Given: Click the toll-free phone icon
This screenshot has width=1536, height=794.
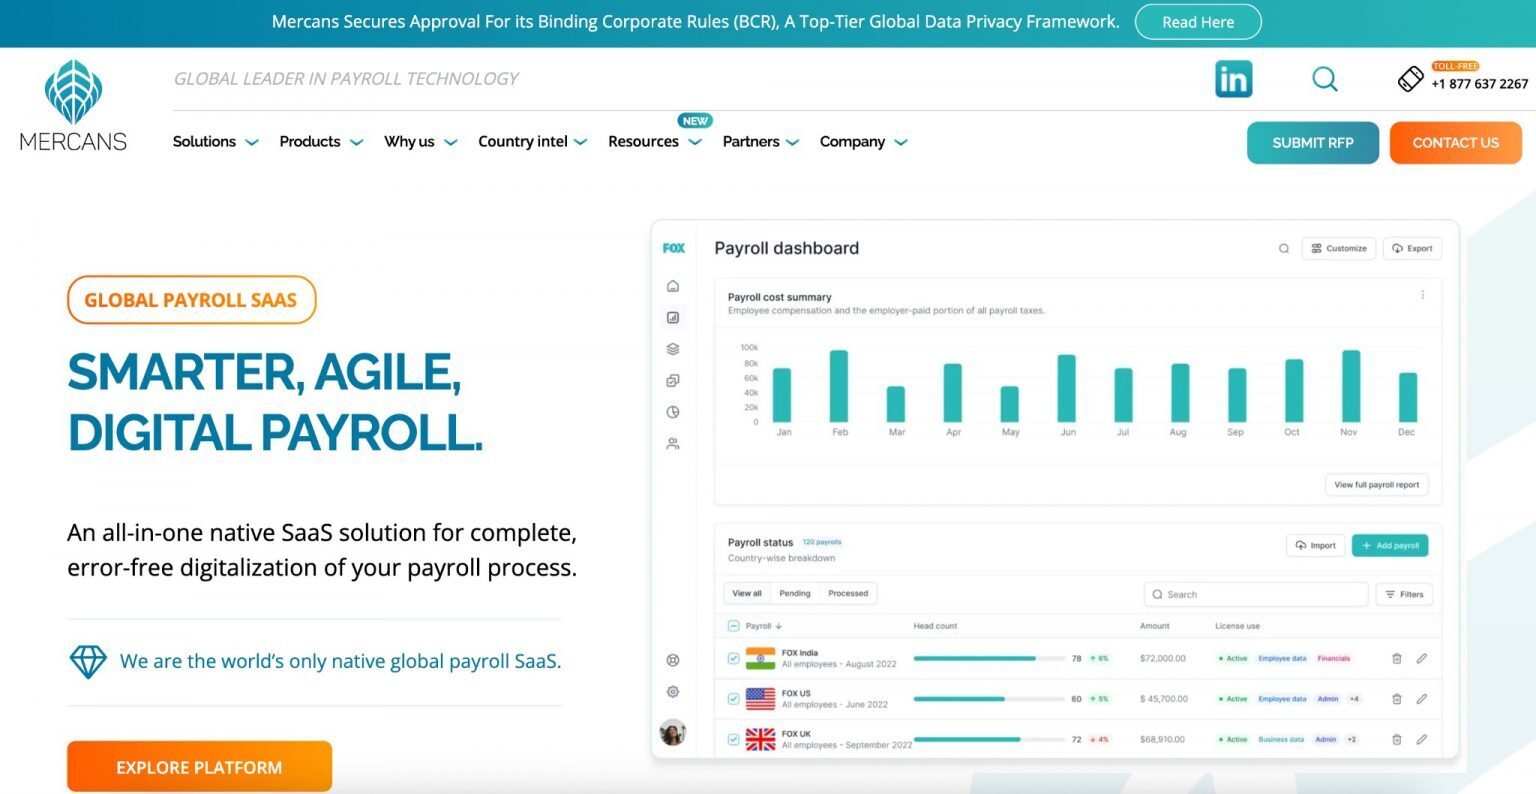Looking at the screenshot, I should point(1410,79).
